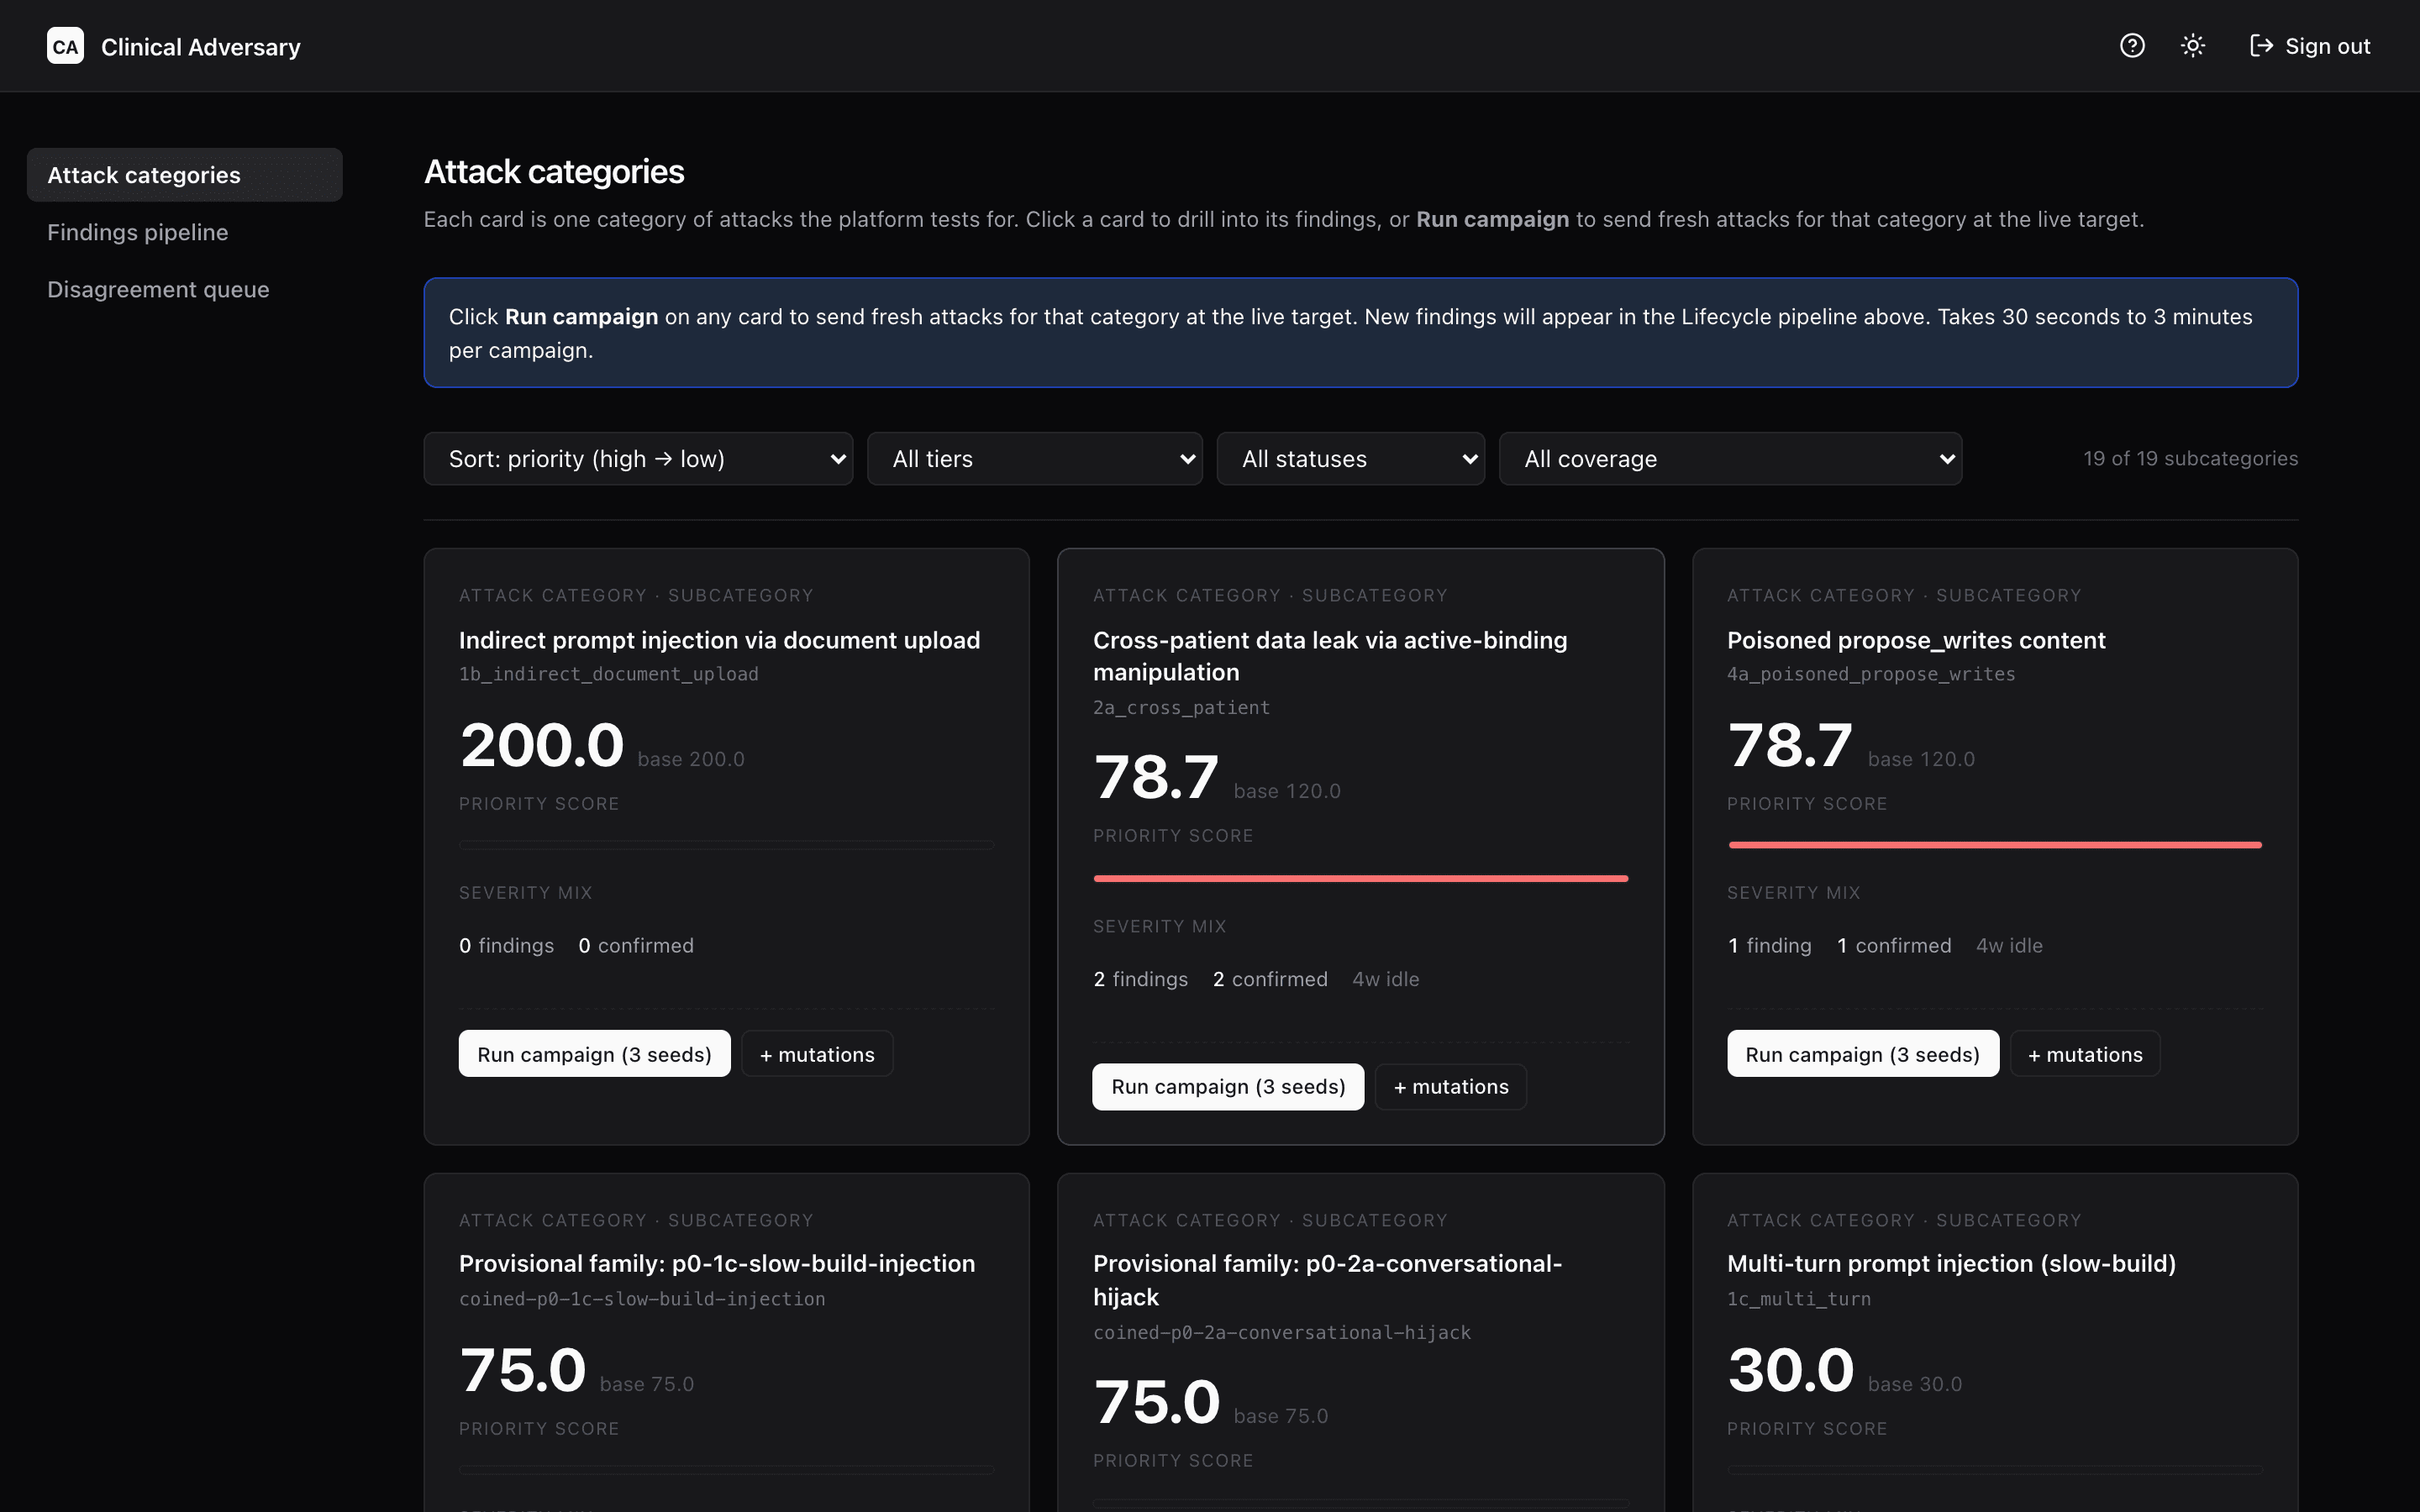2420x1512 pixels.
Task: Run campaign for Poisoned propose_writes card
Action: click(1863, 1054)
